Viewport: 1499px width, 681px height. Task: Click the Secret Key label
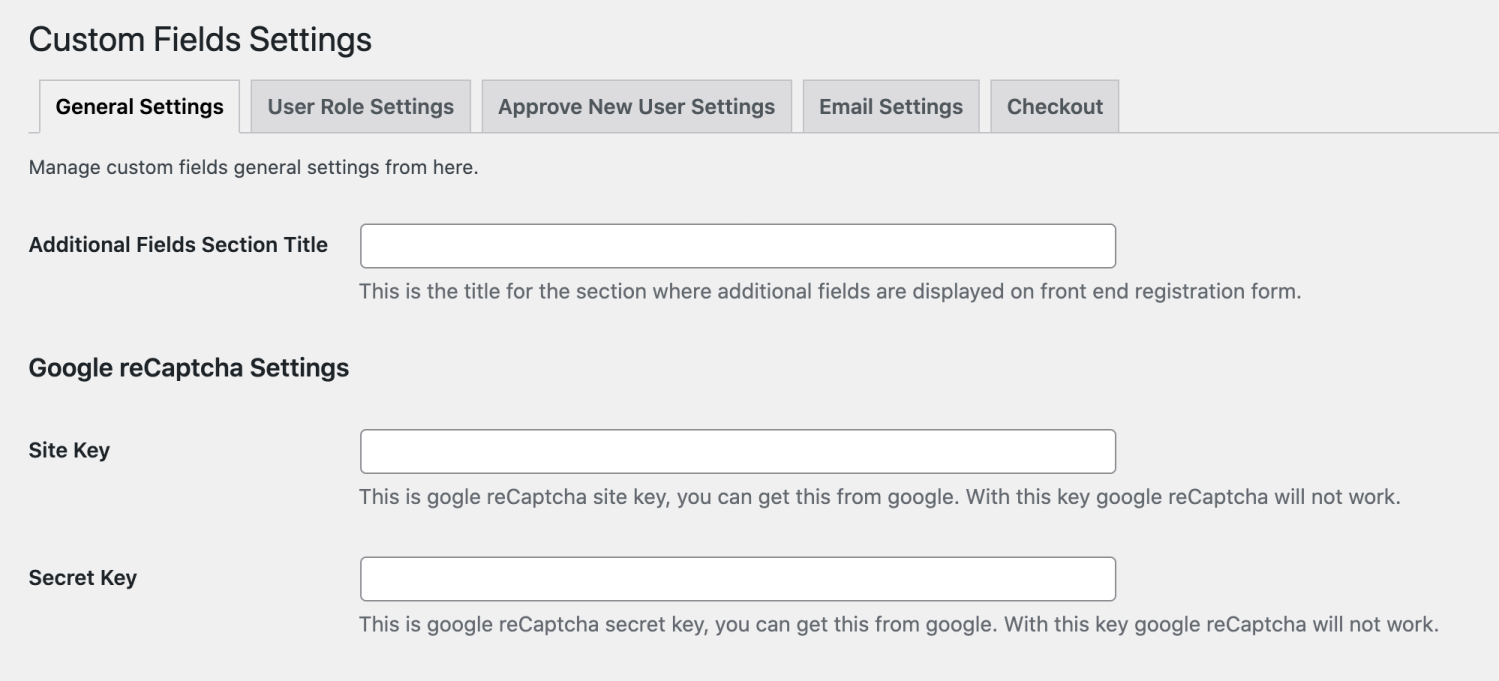click(82, 578)
